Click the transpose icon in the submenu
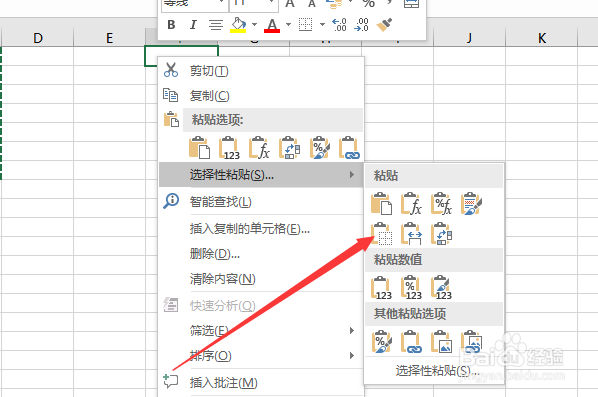 (442, 233)
